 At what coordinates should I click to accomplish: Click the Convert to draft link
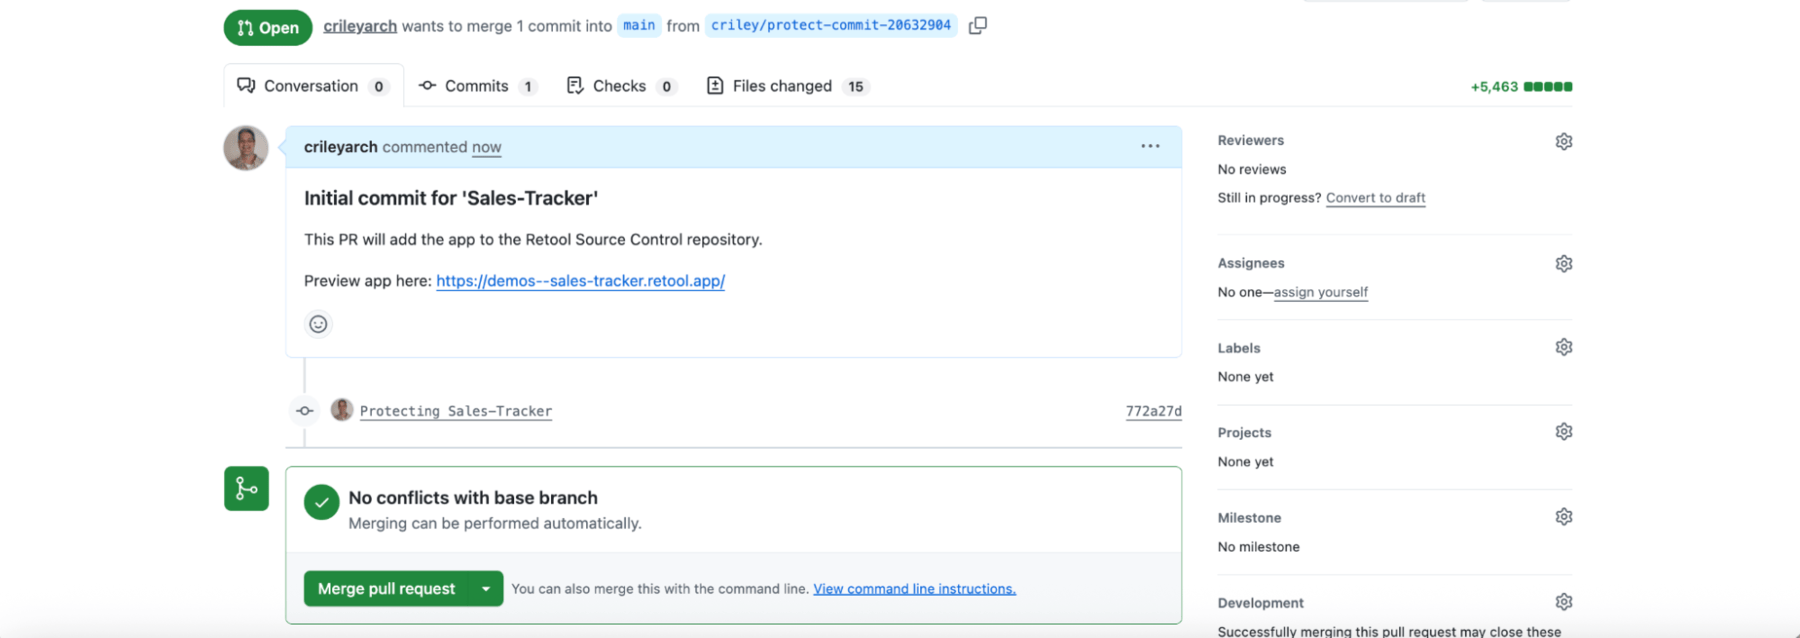(x=1375, y=198)
